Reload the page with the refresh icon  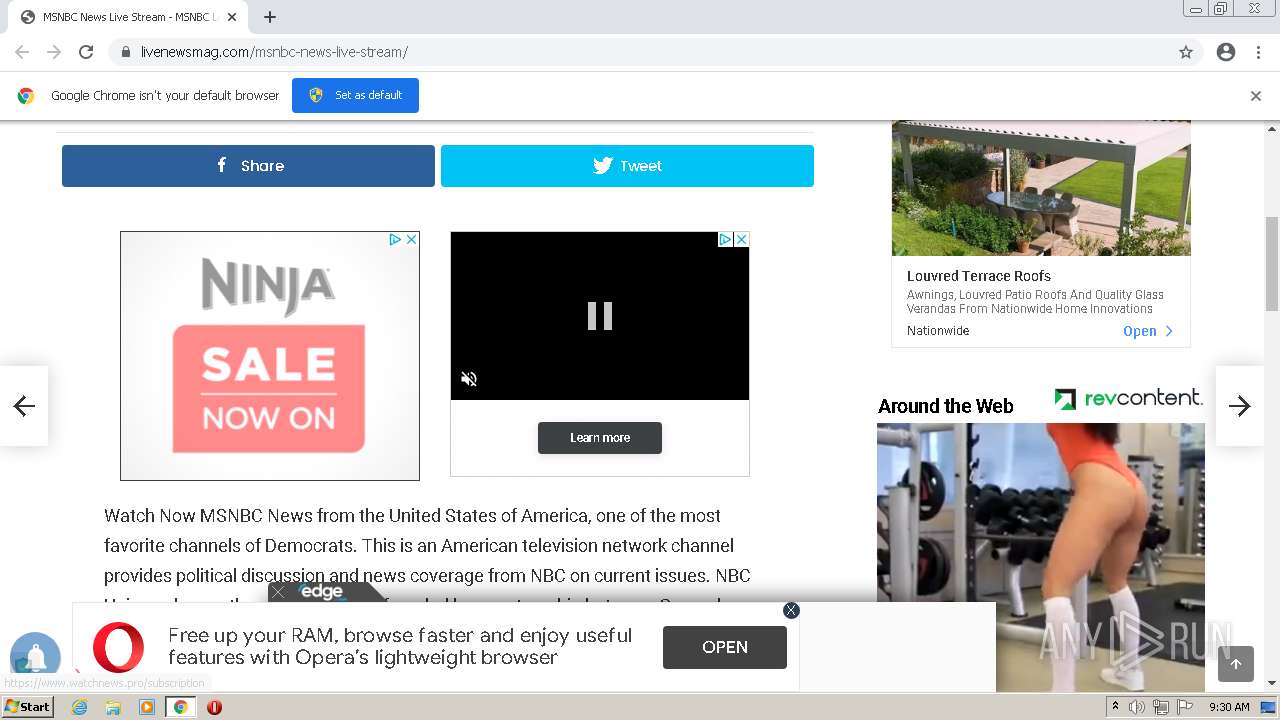point(86,52)
